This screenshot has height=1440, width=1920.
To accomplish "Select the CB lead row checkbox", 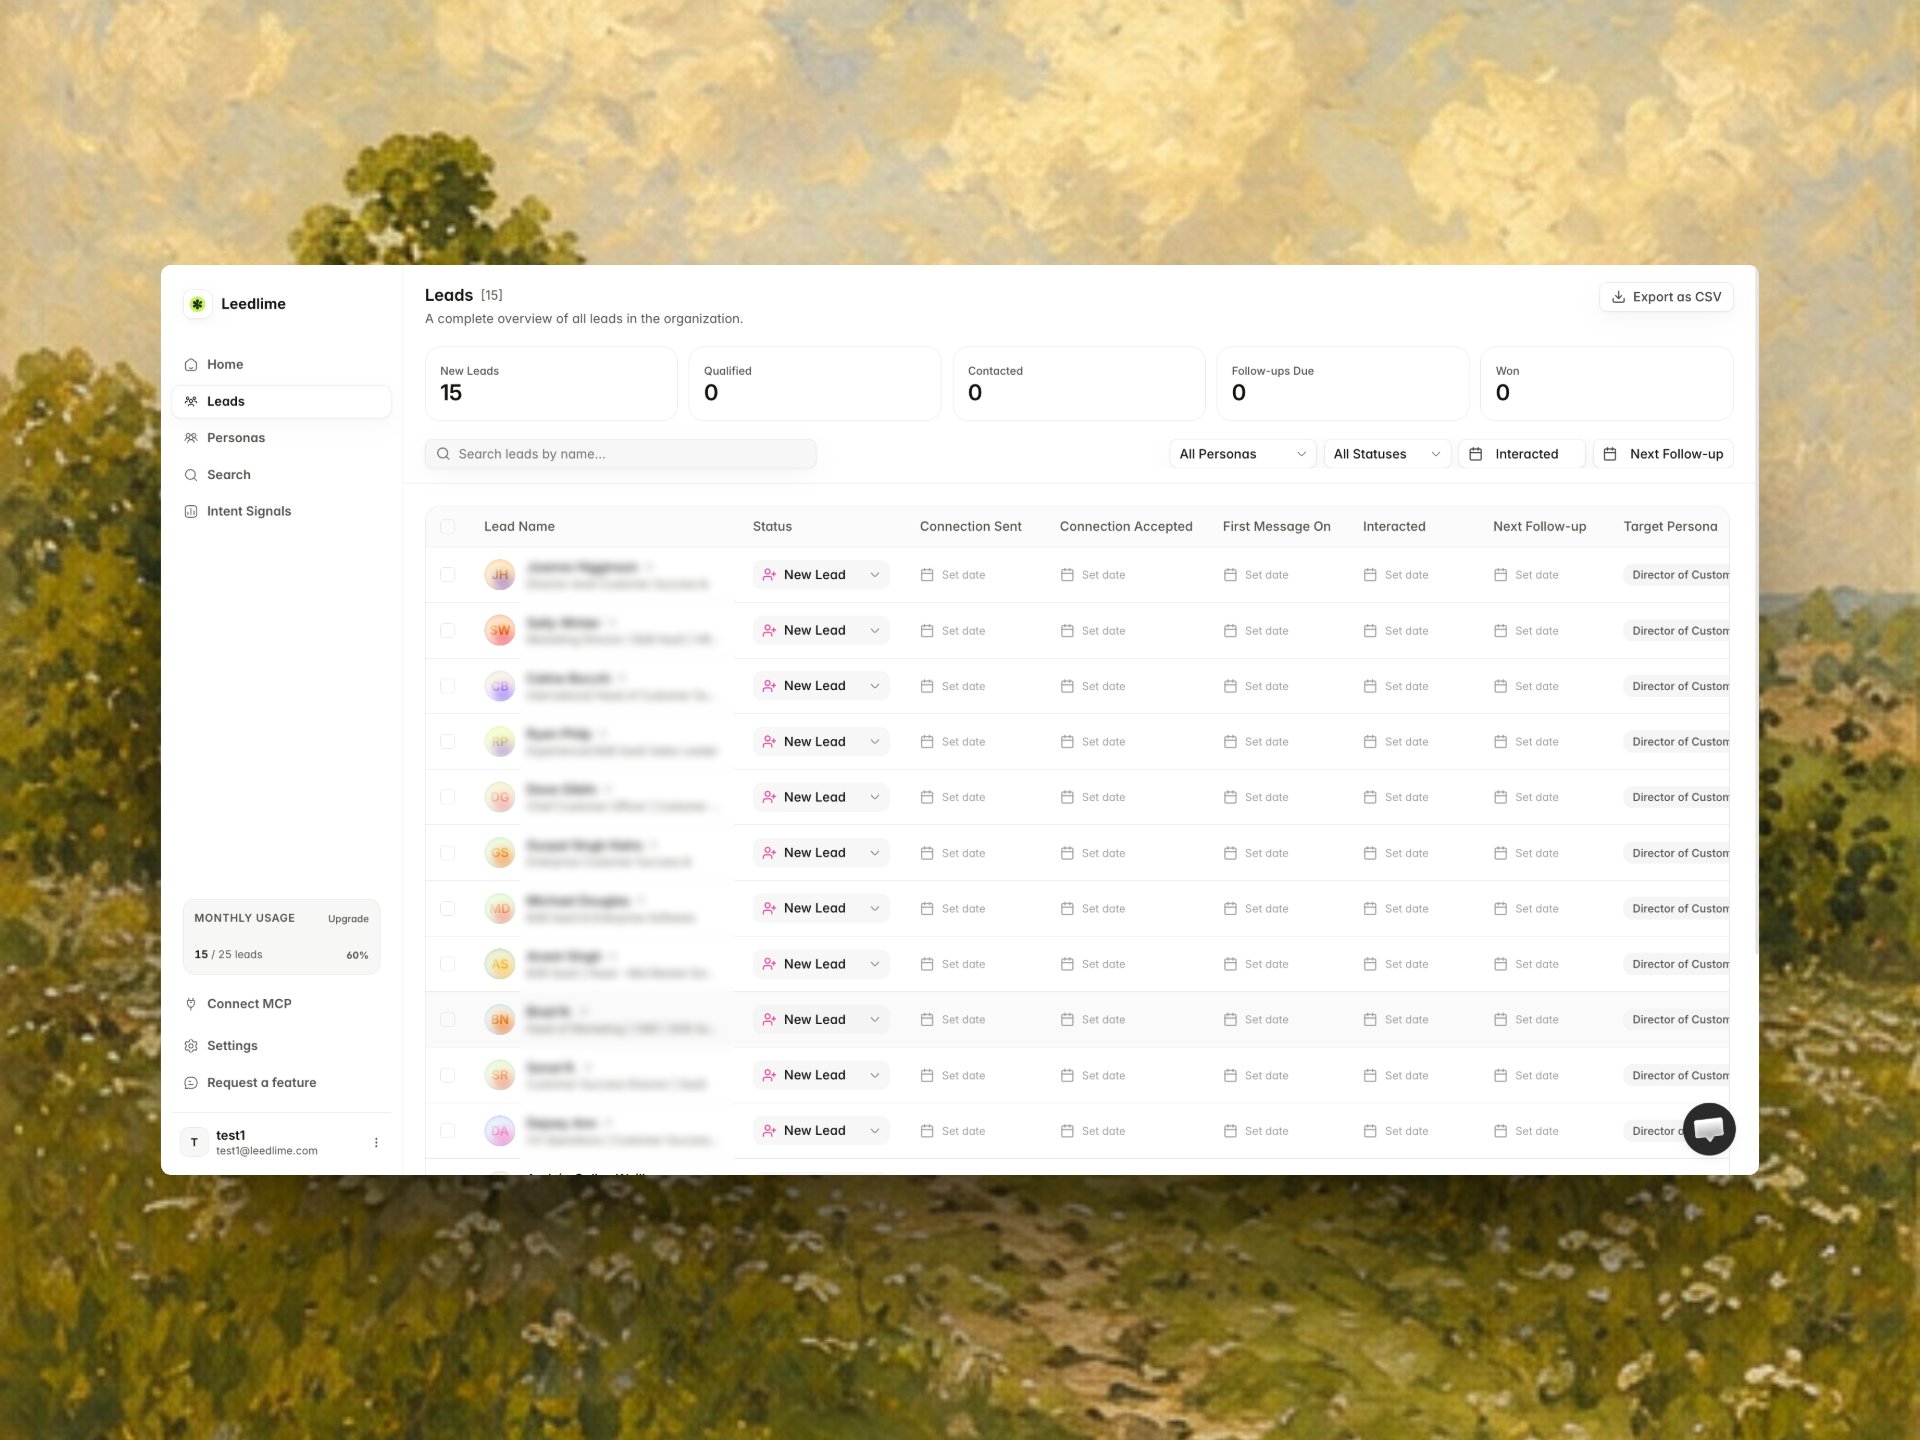I will (447, 686).
